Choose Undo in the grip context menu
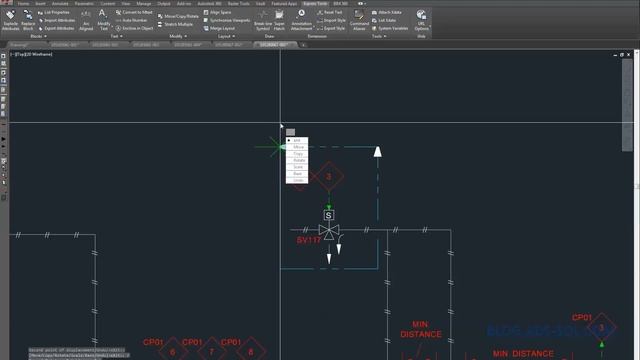 (x=298, y=180)
